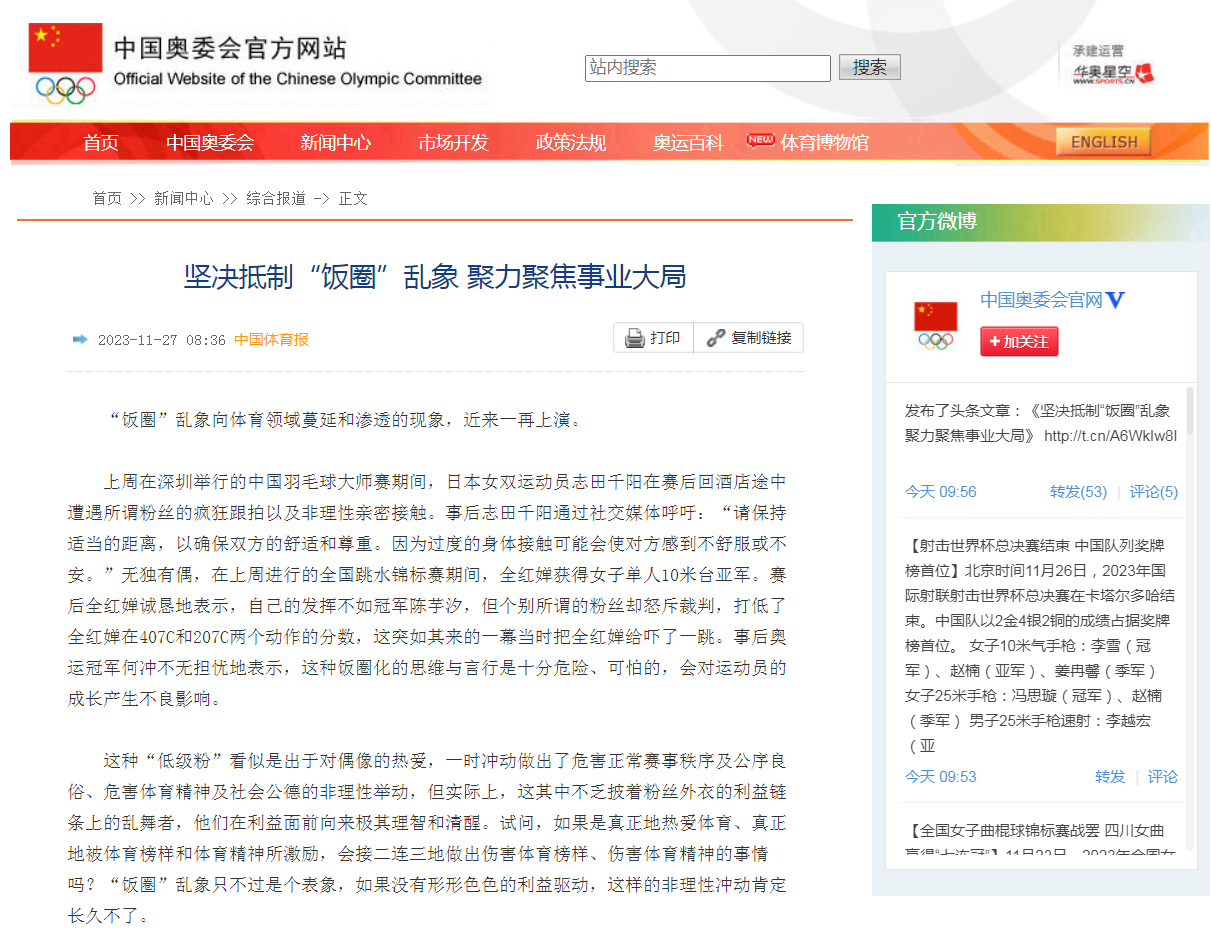Open the 中国奥委会官网 Weibo profile name
Screen dimensions: 1211x931
pyautogui.click(x=1041, y=300)
